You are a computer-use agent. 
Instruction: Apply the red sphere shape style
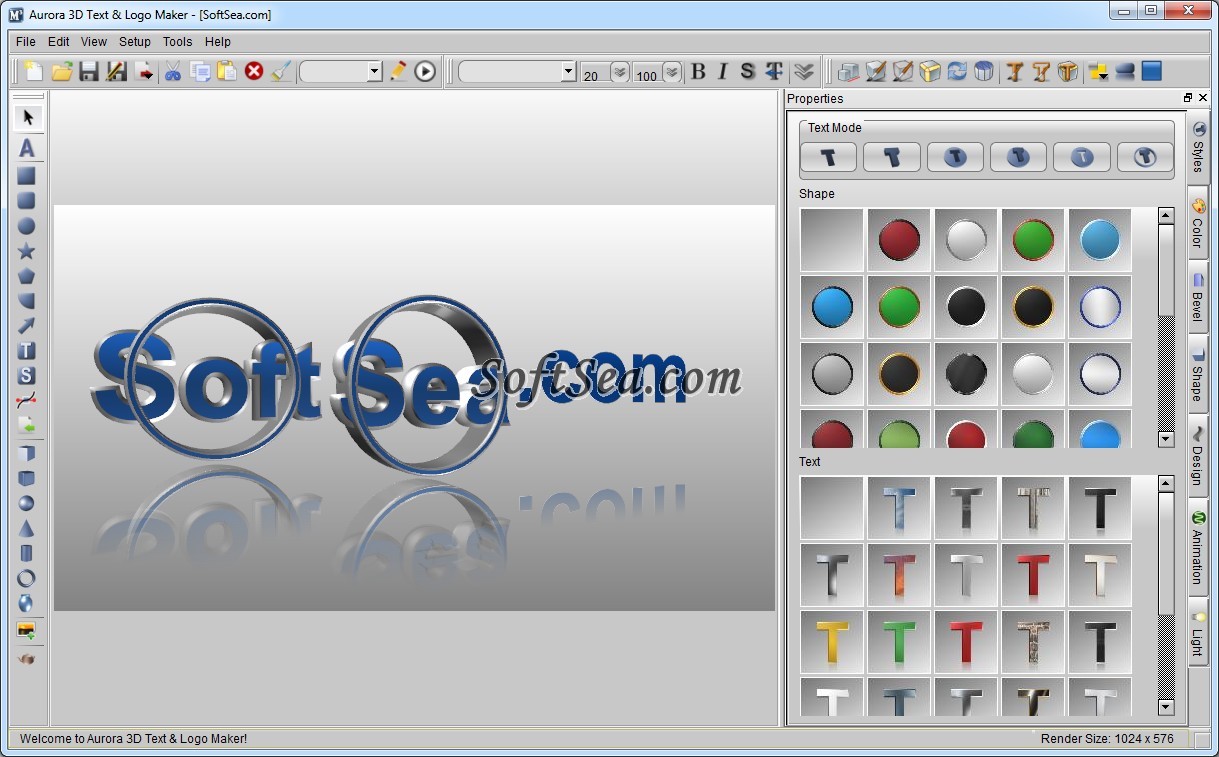pyautogui.click(x=899, y=240)
